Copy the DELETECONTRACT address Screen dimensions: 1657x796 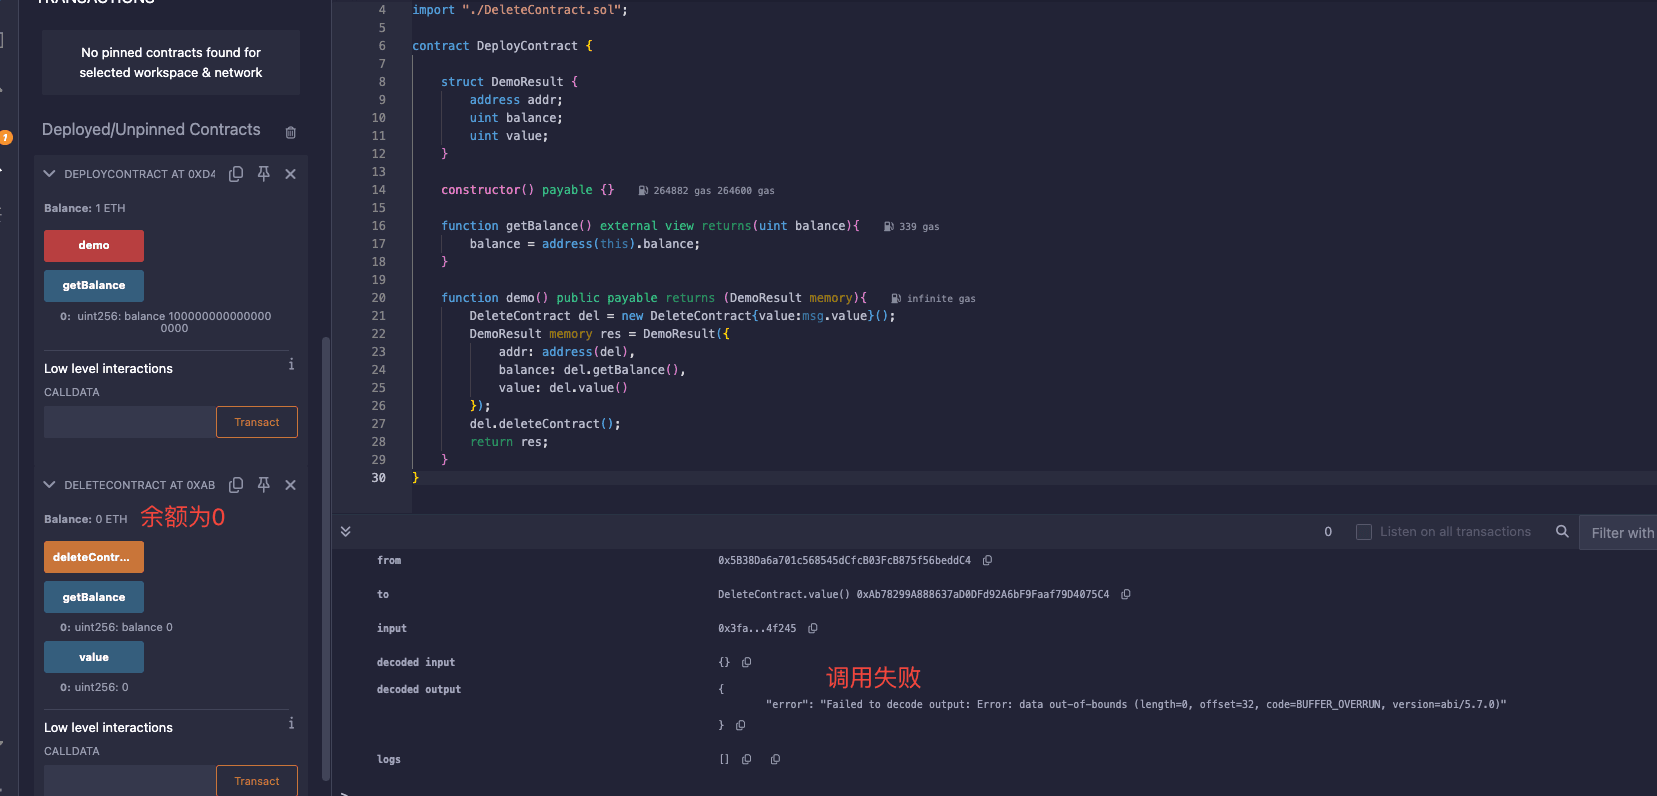236,485
